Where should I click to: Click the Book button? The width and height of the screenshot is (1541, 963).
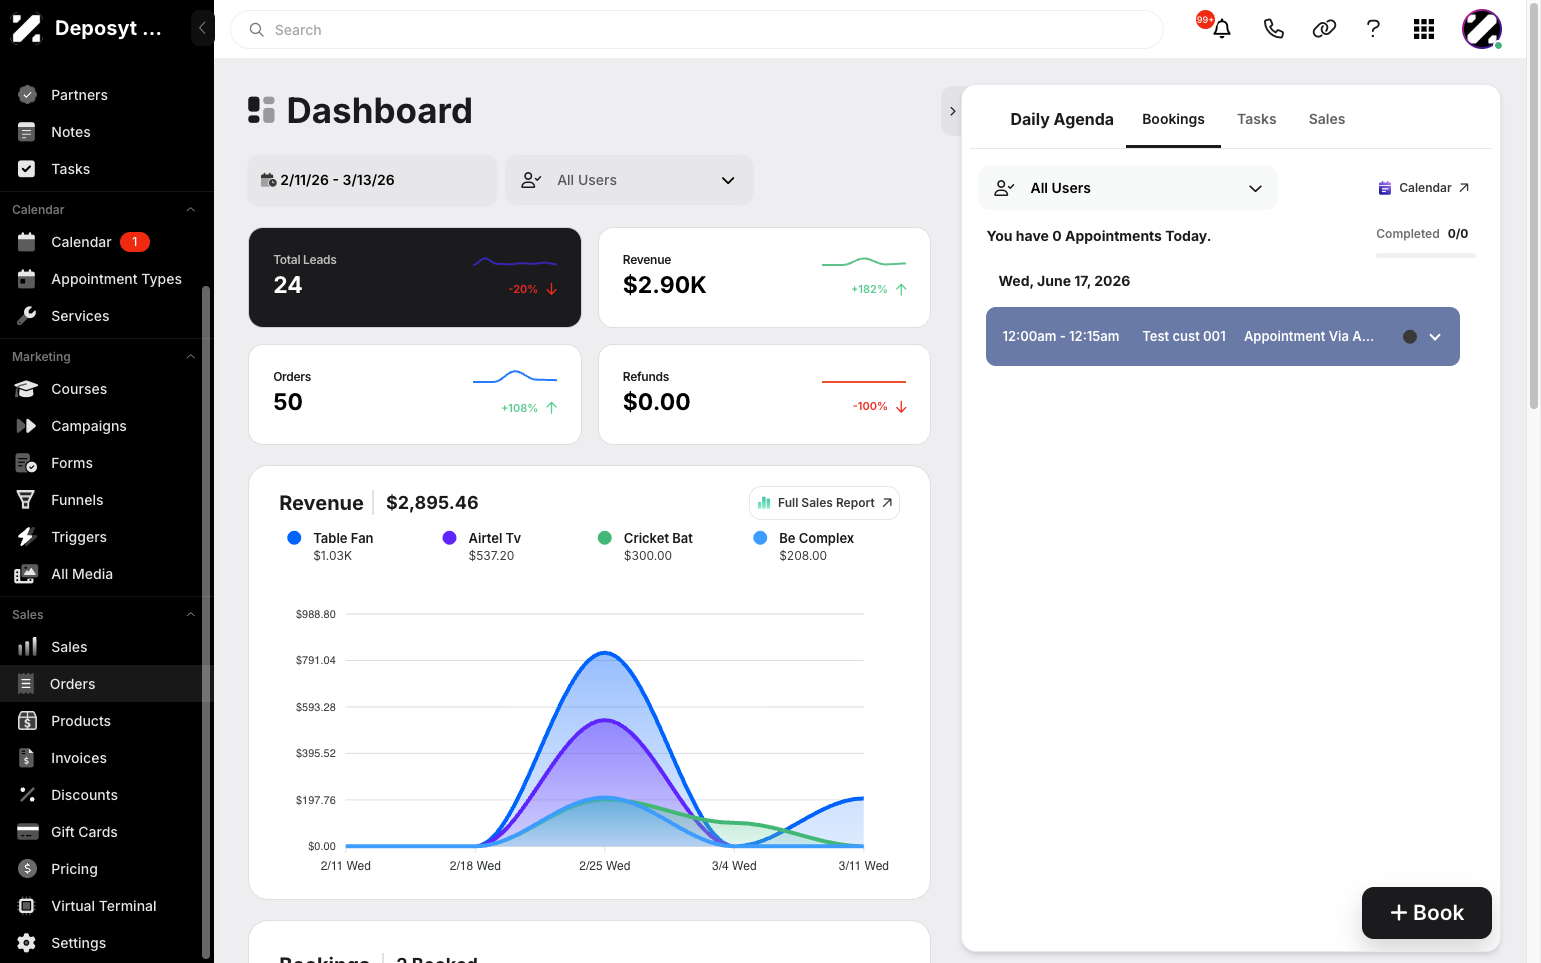(1427, 913)
